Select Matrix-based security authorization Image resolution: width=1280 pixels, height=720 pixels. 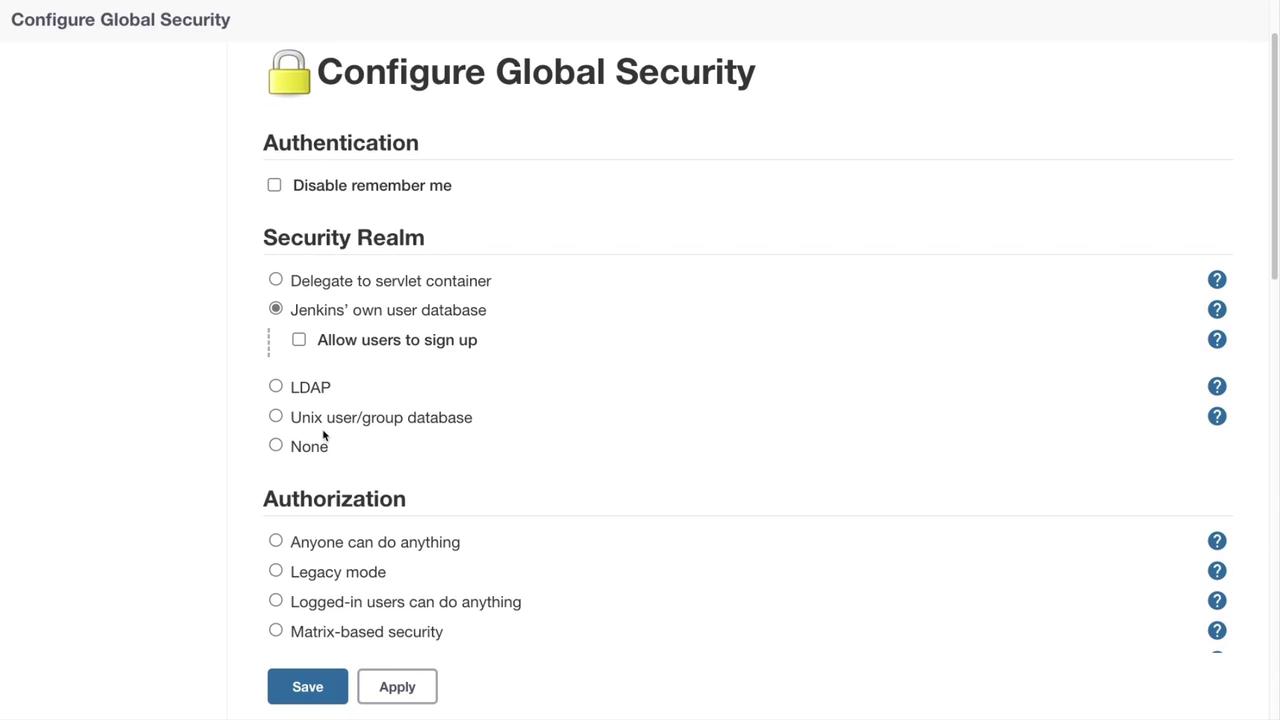pyautogui.click(x=276, y=630)
